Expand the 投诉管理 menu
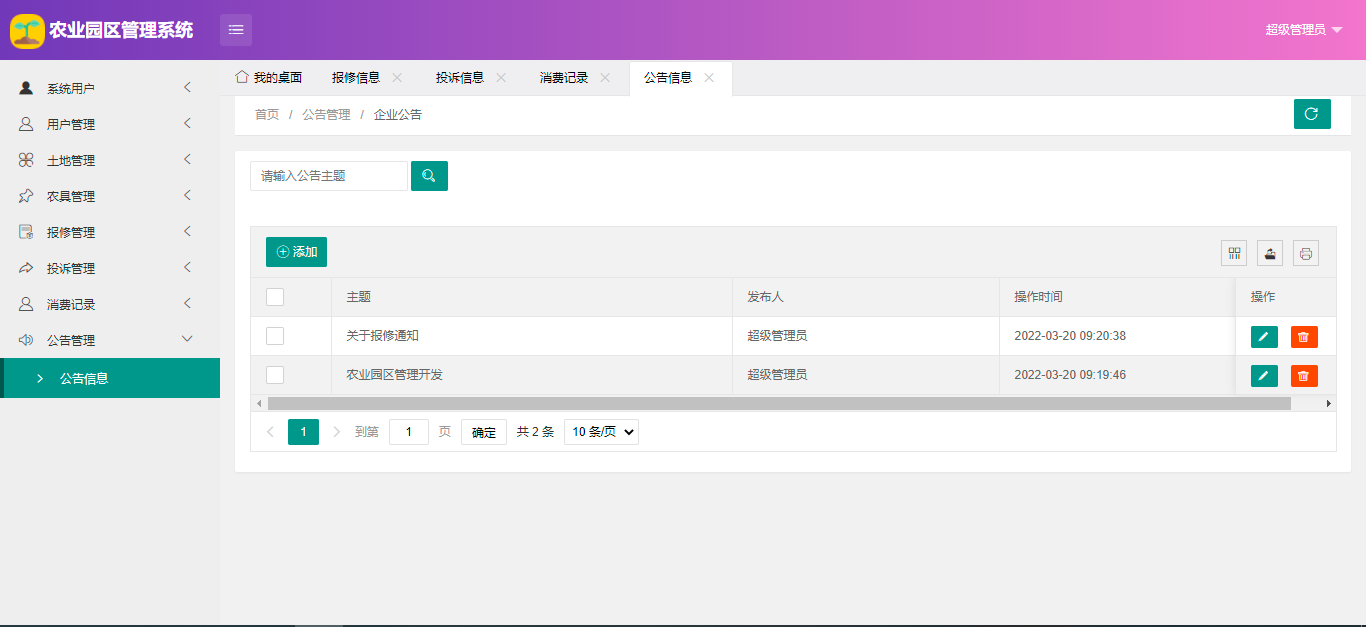 (x=187, y=268)
